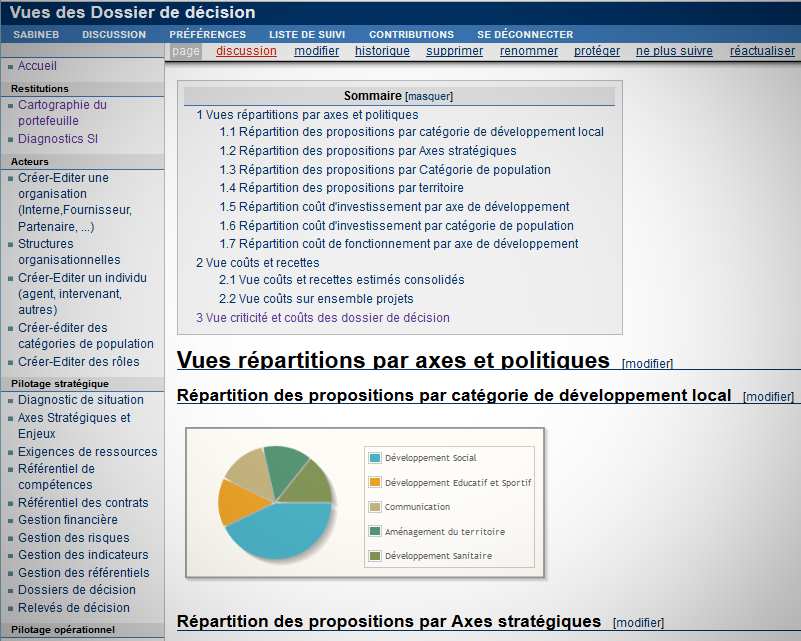Open 'Axes Stratégiques et Enjeux' link
Screen dimensions: 801x641
pyautogui.click(x=74, y=425)
